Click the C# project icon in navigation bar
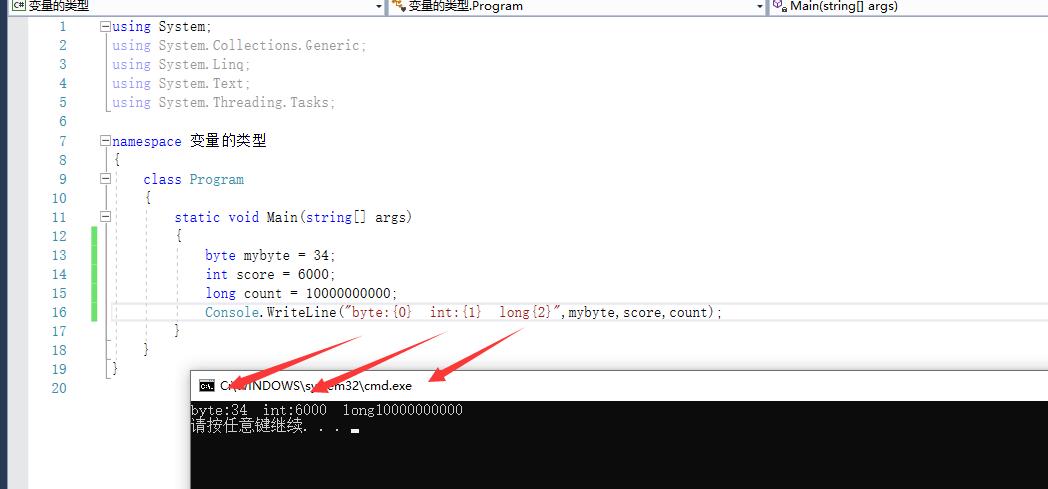Image resolution: width=1048 pixels, height=489 pixels. click(18, 6)
